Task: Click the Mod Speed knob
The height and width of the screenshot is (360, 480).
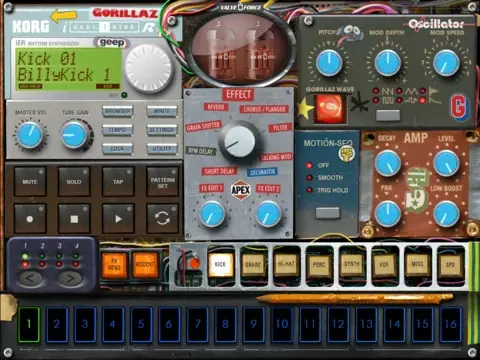Action: pyautogui.click(x=446, y=63)
